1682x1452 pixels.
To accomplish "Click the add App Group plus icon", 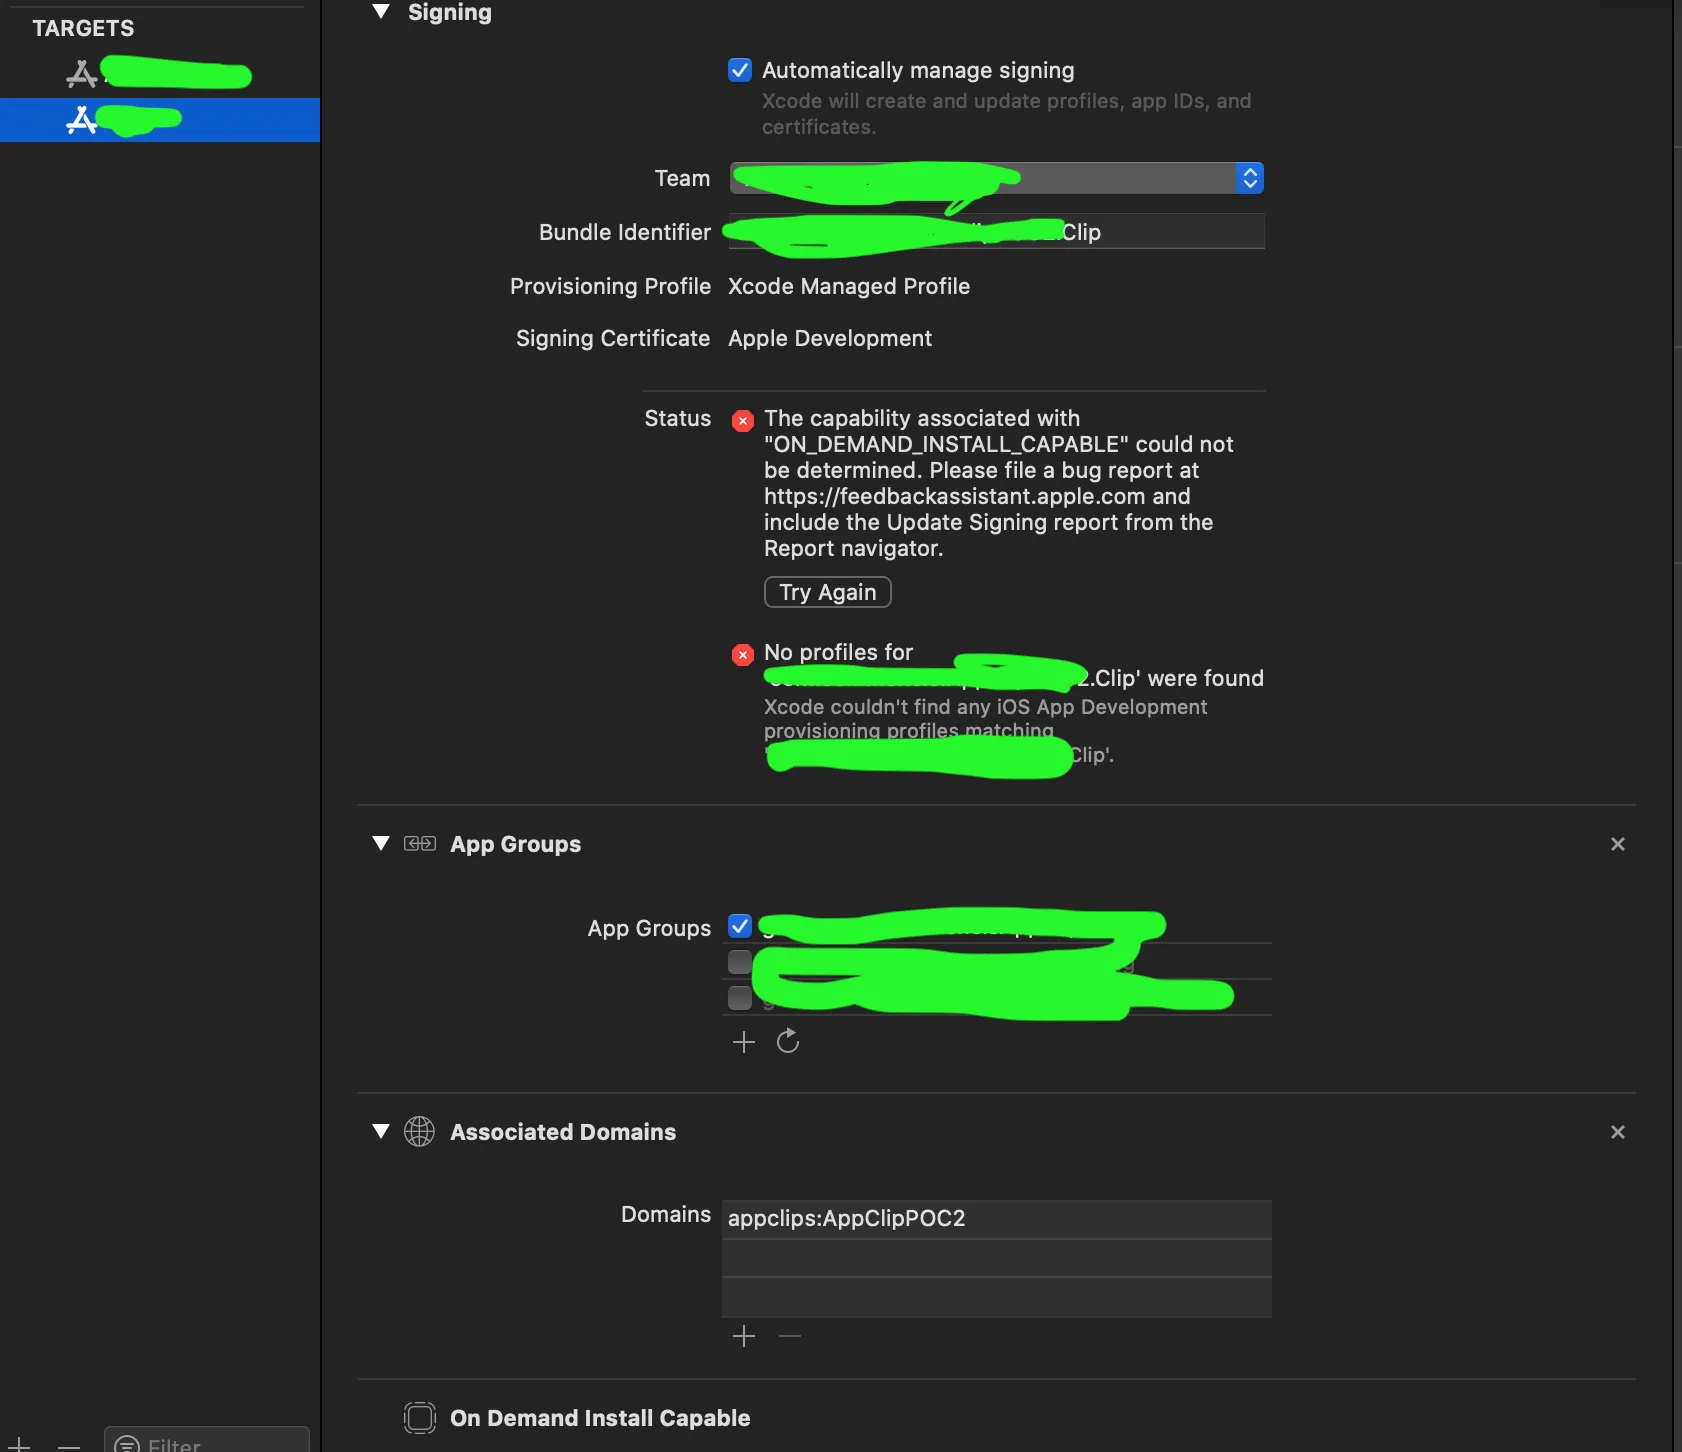I will pos(743,1042).
